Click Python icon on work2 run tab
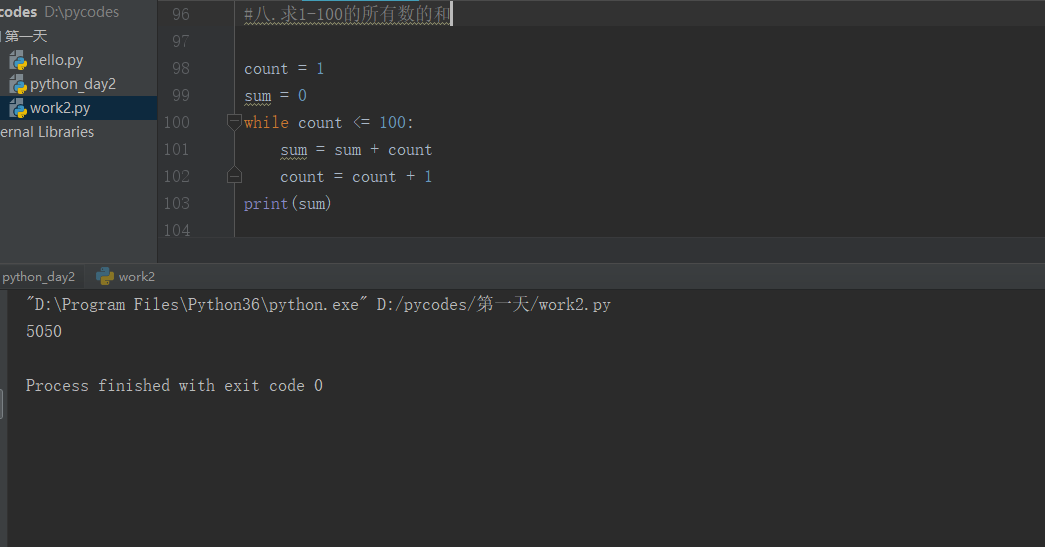Viewport: 1045px width, 547px height. click(x=105, y=276)
